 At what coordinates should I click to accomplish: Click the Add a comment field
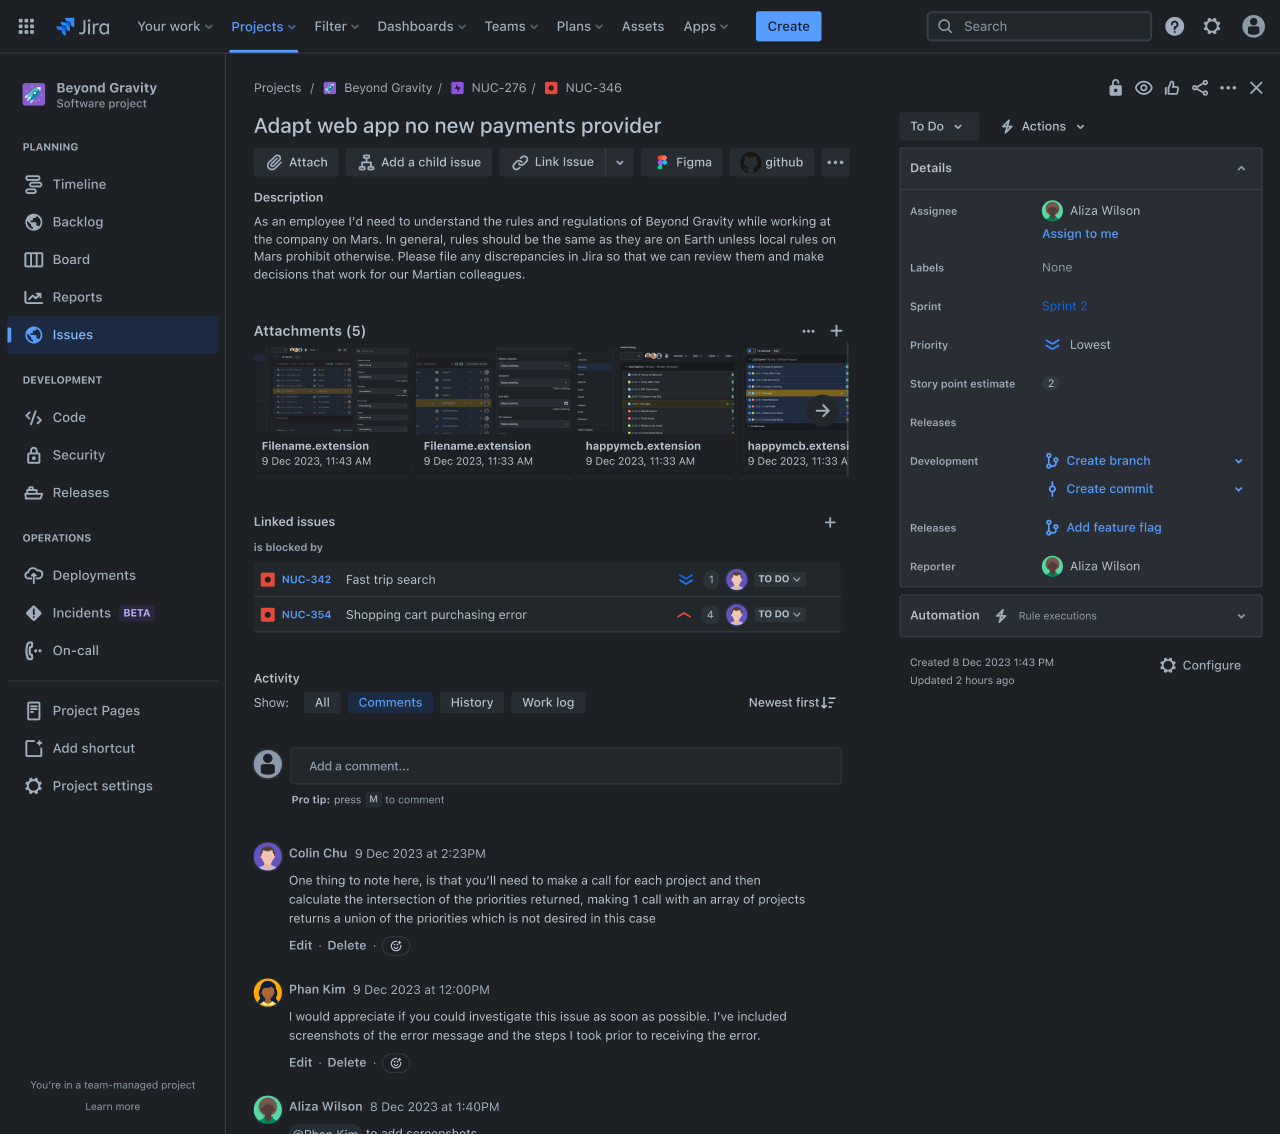pos(566,765)
